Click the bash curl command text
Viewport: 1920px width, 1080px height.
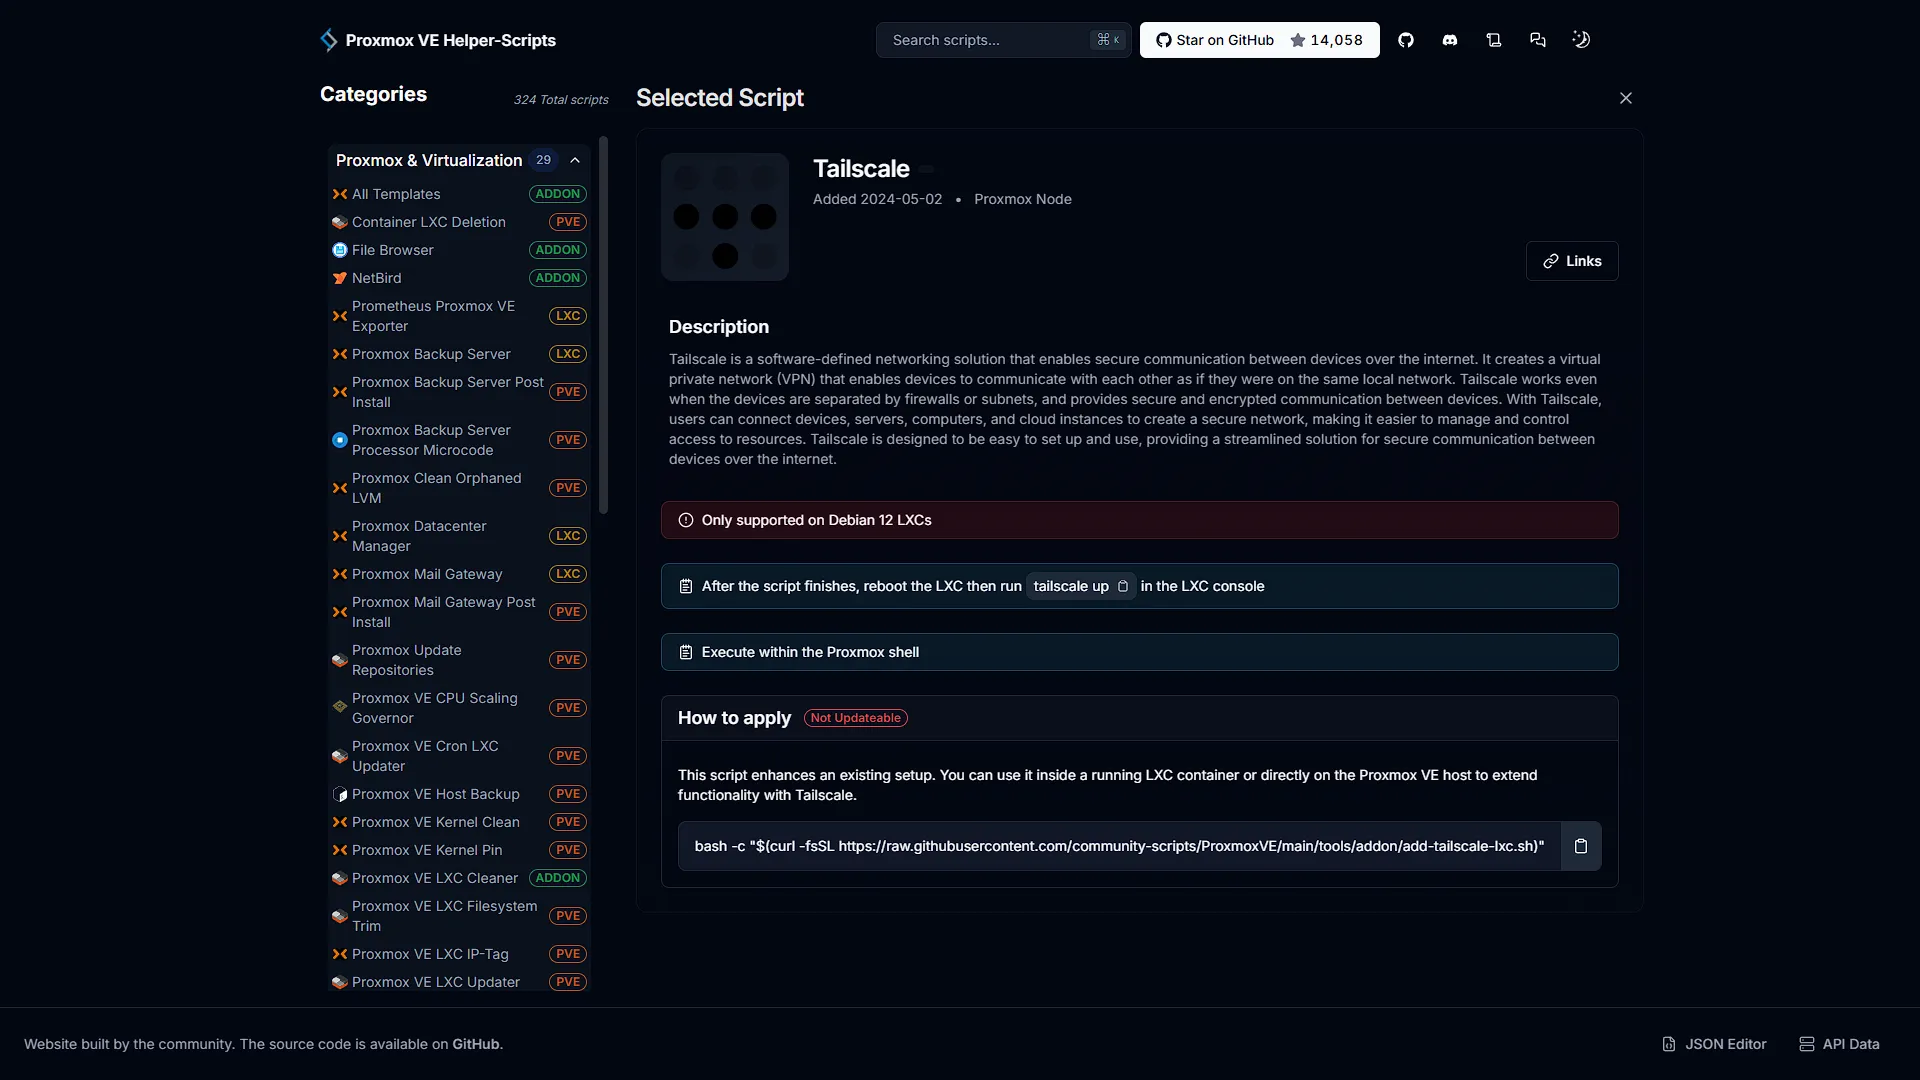tap(1119, 846)
